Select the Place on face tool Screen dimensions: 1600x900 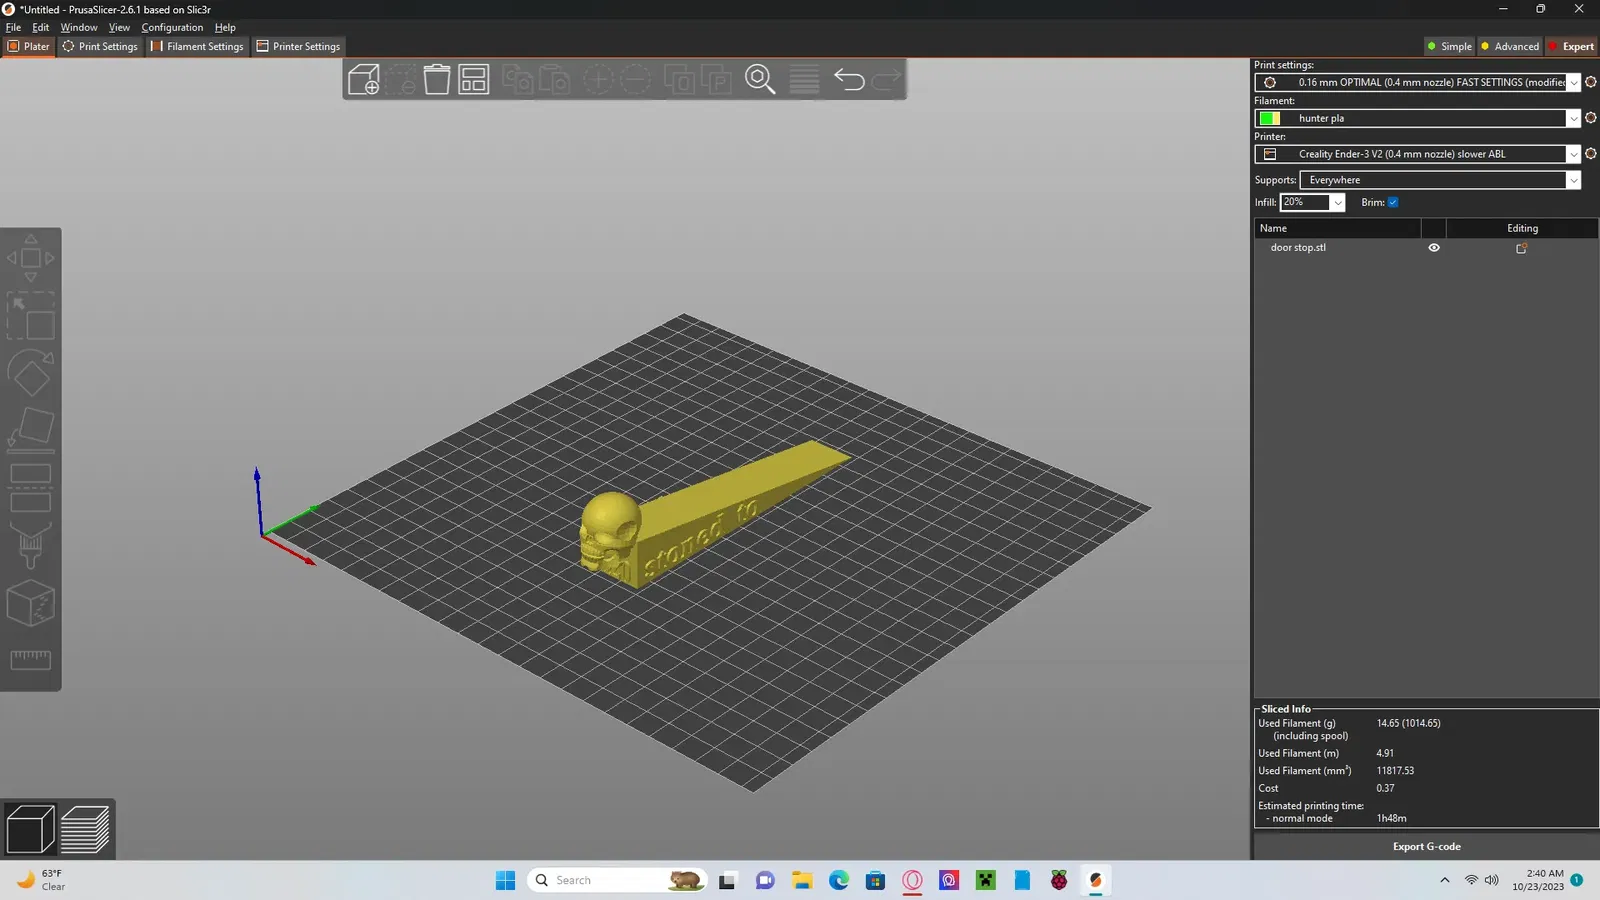pyautogui.click(x=31, y=430)
